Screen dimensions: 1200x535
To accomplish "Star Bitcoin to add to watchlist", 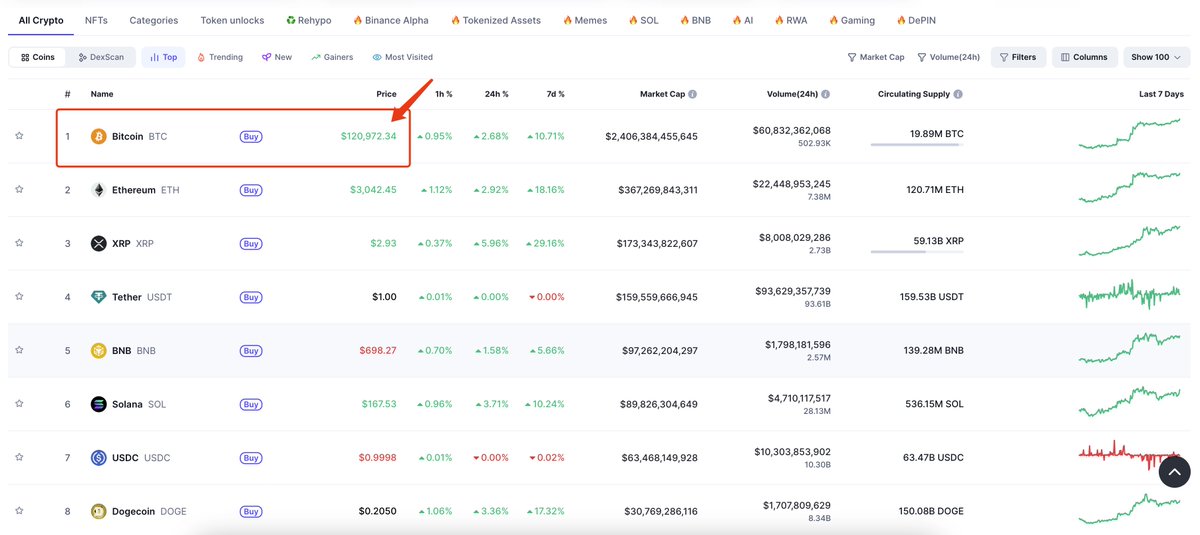I will tap(19, 136).
